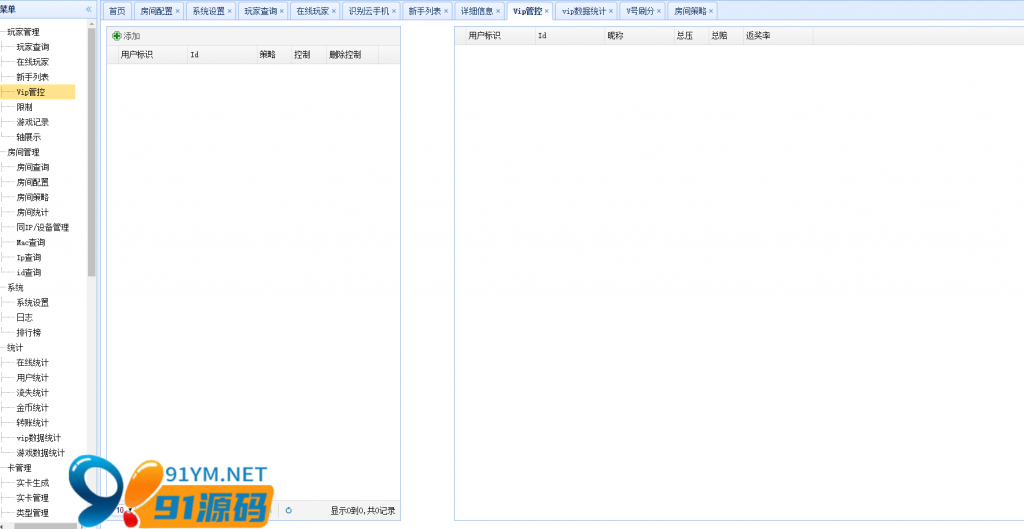Close the 房间策略 tab
Image resolution: width=1024 pixels, height=529 pixels.
711,11
